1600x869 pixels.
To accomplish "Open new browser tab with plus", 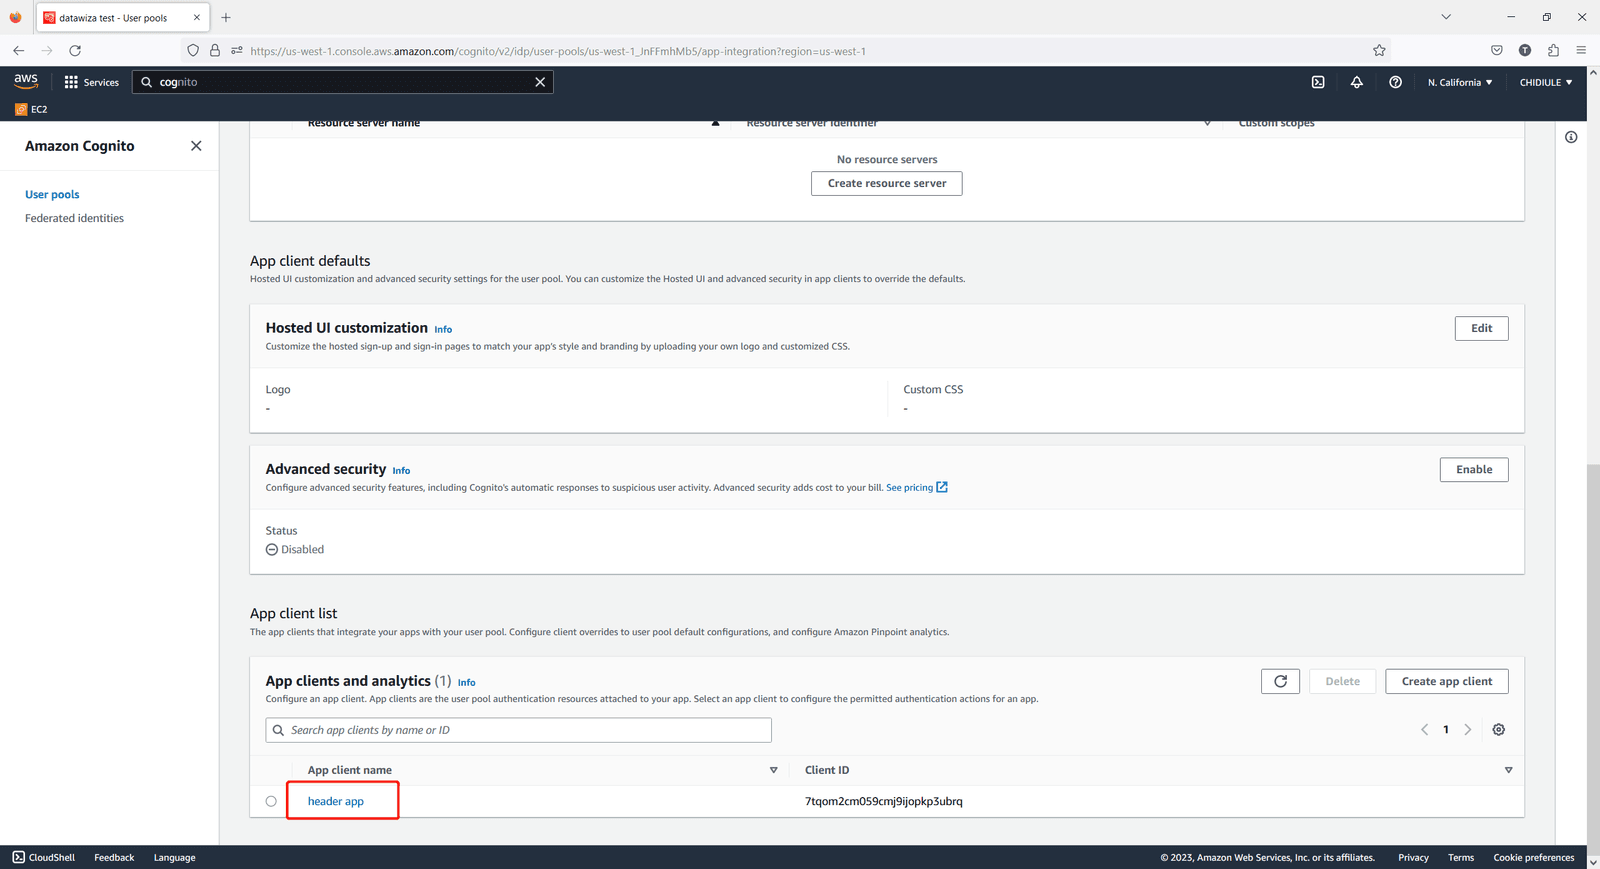I will pos(226,17).
